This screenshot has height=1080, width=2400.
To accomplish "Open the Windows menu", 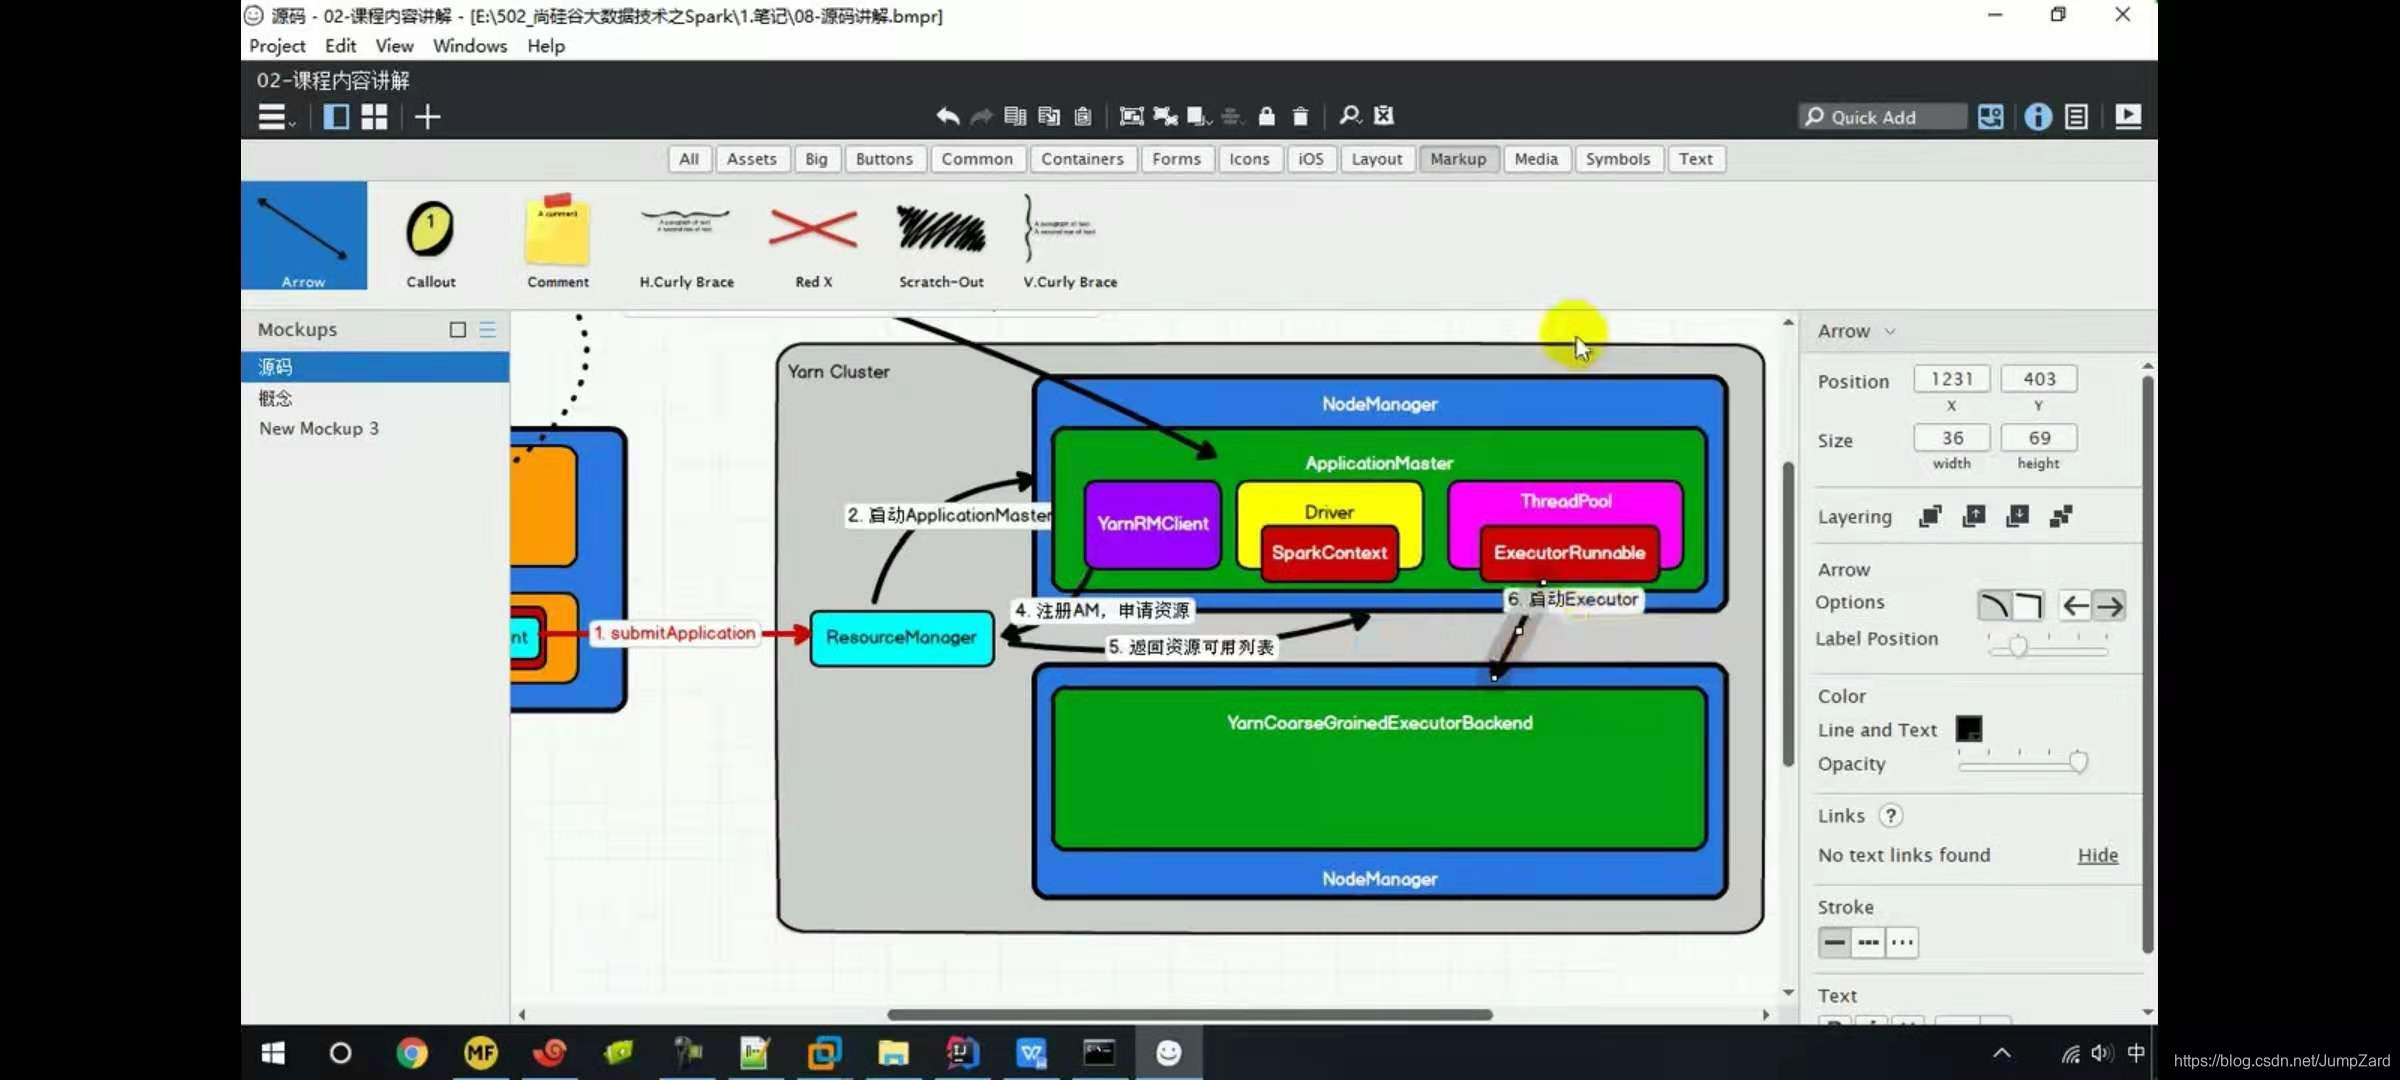I will point(470,46).
